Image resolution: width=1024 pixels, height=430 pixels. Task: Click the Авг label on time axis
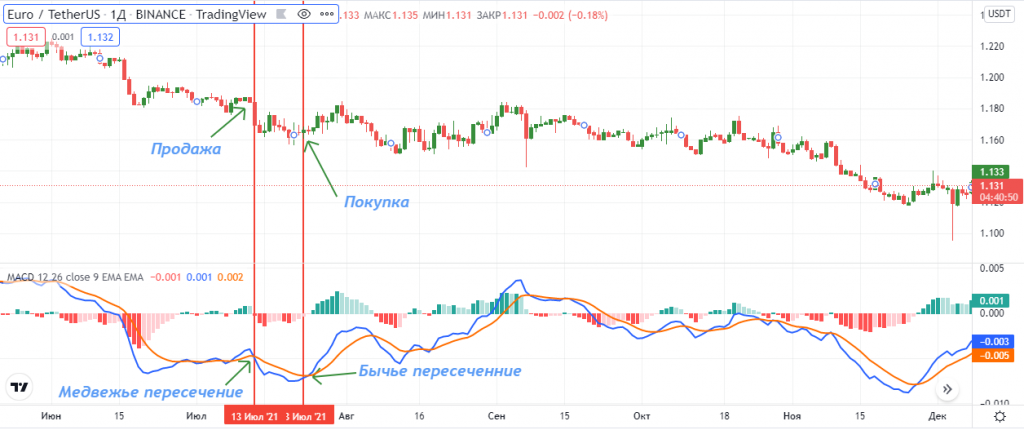coord(345,416)
